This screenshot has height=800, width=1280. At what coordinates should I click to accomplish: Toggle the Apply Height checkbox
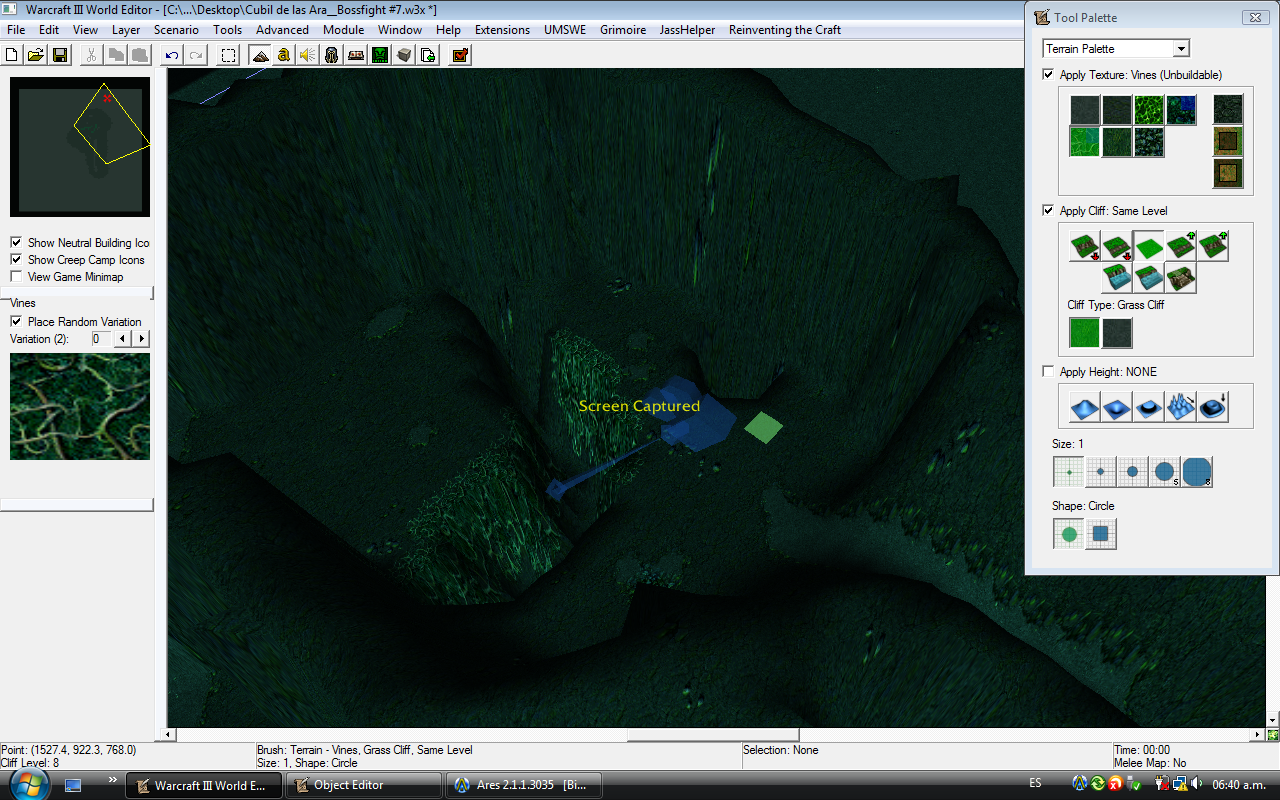(1048, 371)
